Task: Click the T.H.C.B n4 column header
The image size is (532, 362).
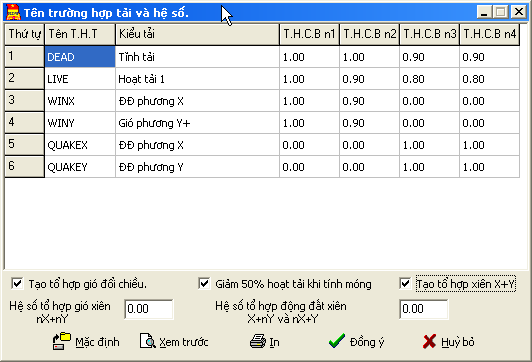Action: 490,34
